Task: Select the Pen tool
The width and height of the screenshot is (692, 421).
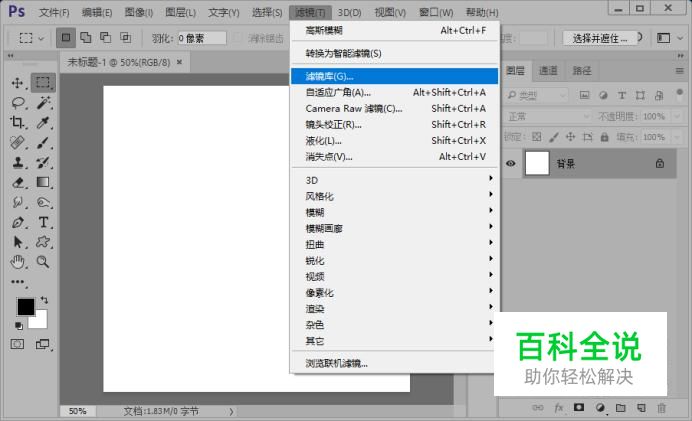Action: point(18,222)
